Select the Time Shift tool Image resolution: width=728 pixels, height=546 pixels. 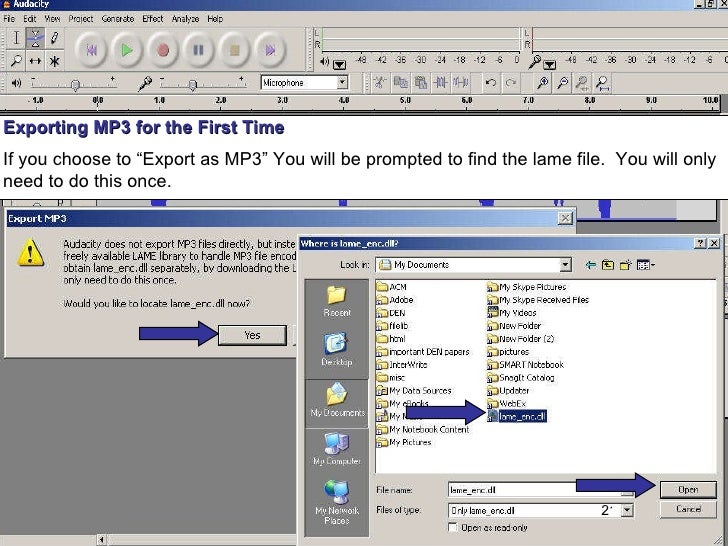(x=35, y=60)
